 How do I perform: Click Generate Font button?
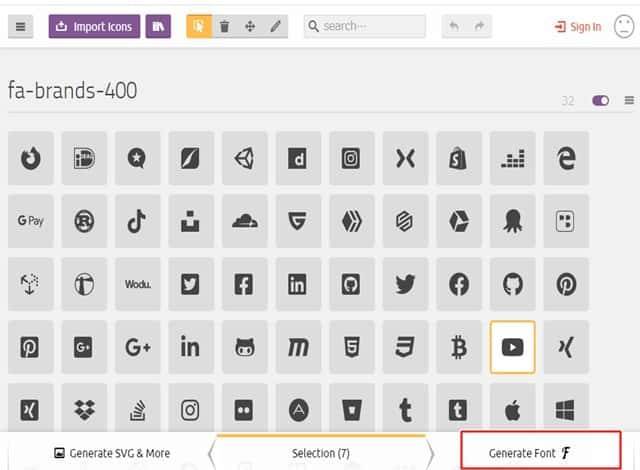[541, 451]
